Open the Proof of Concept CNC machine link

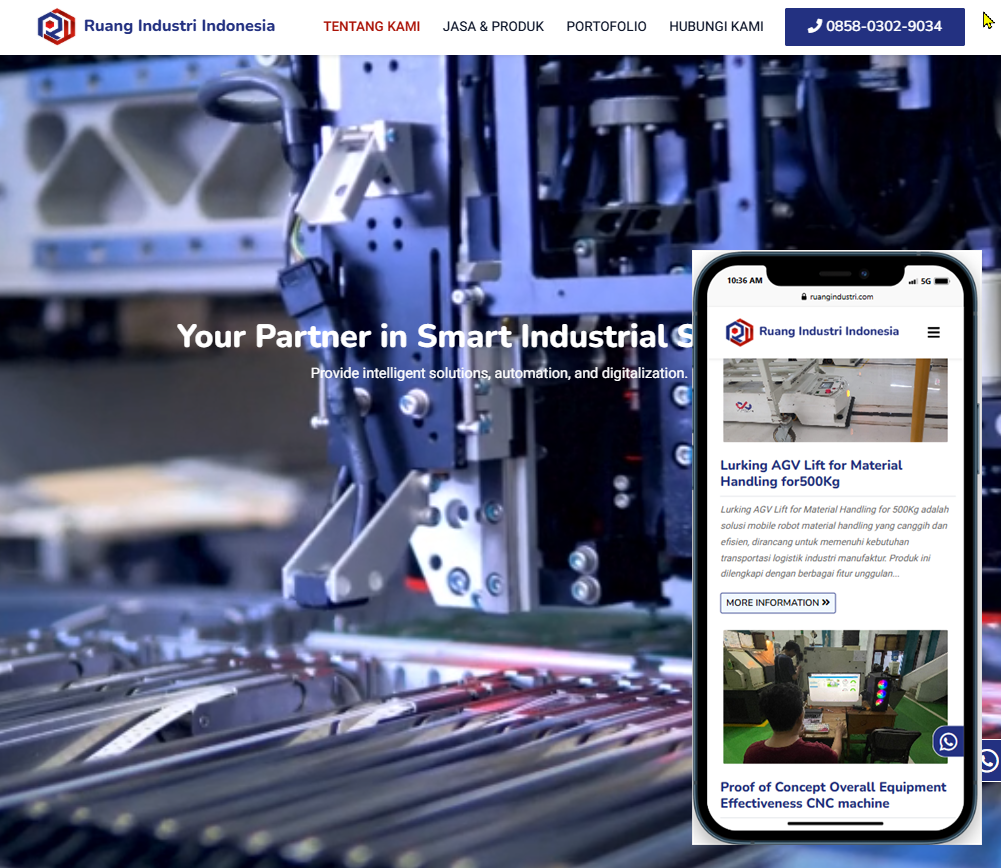(x=833, y=795)
